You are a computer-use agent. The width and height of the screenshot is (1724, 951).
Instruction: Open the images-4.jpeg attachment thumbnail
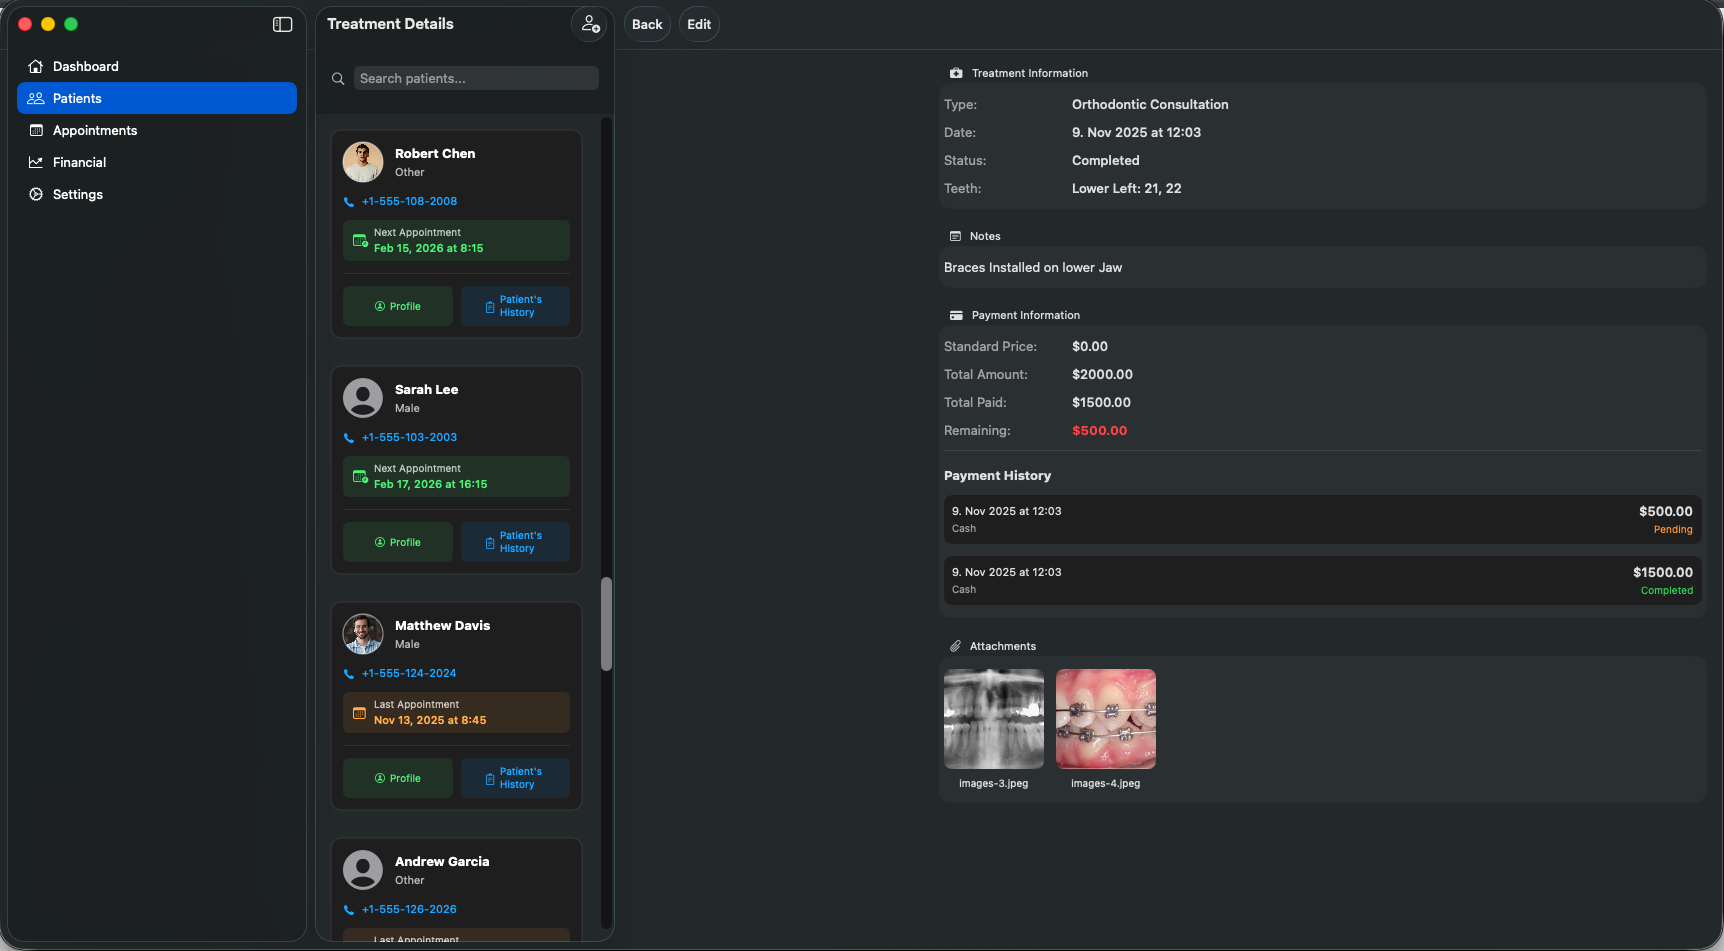pos(1105,718)
